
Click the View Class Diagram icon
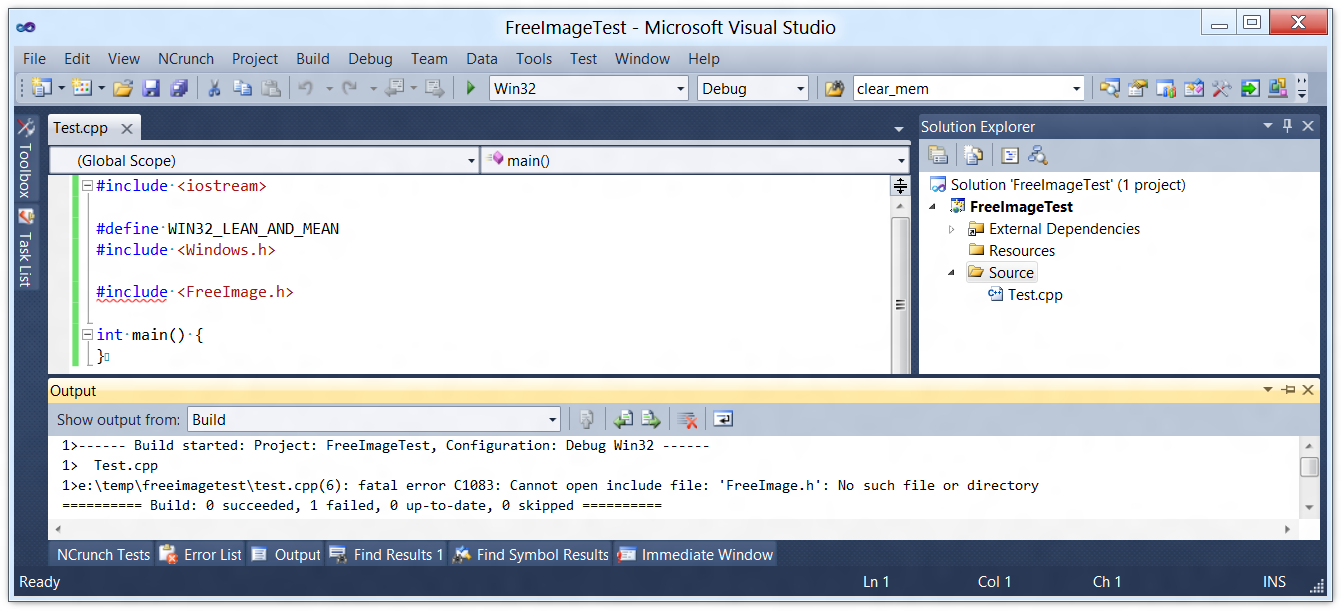[1038, 155]
